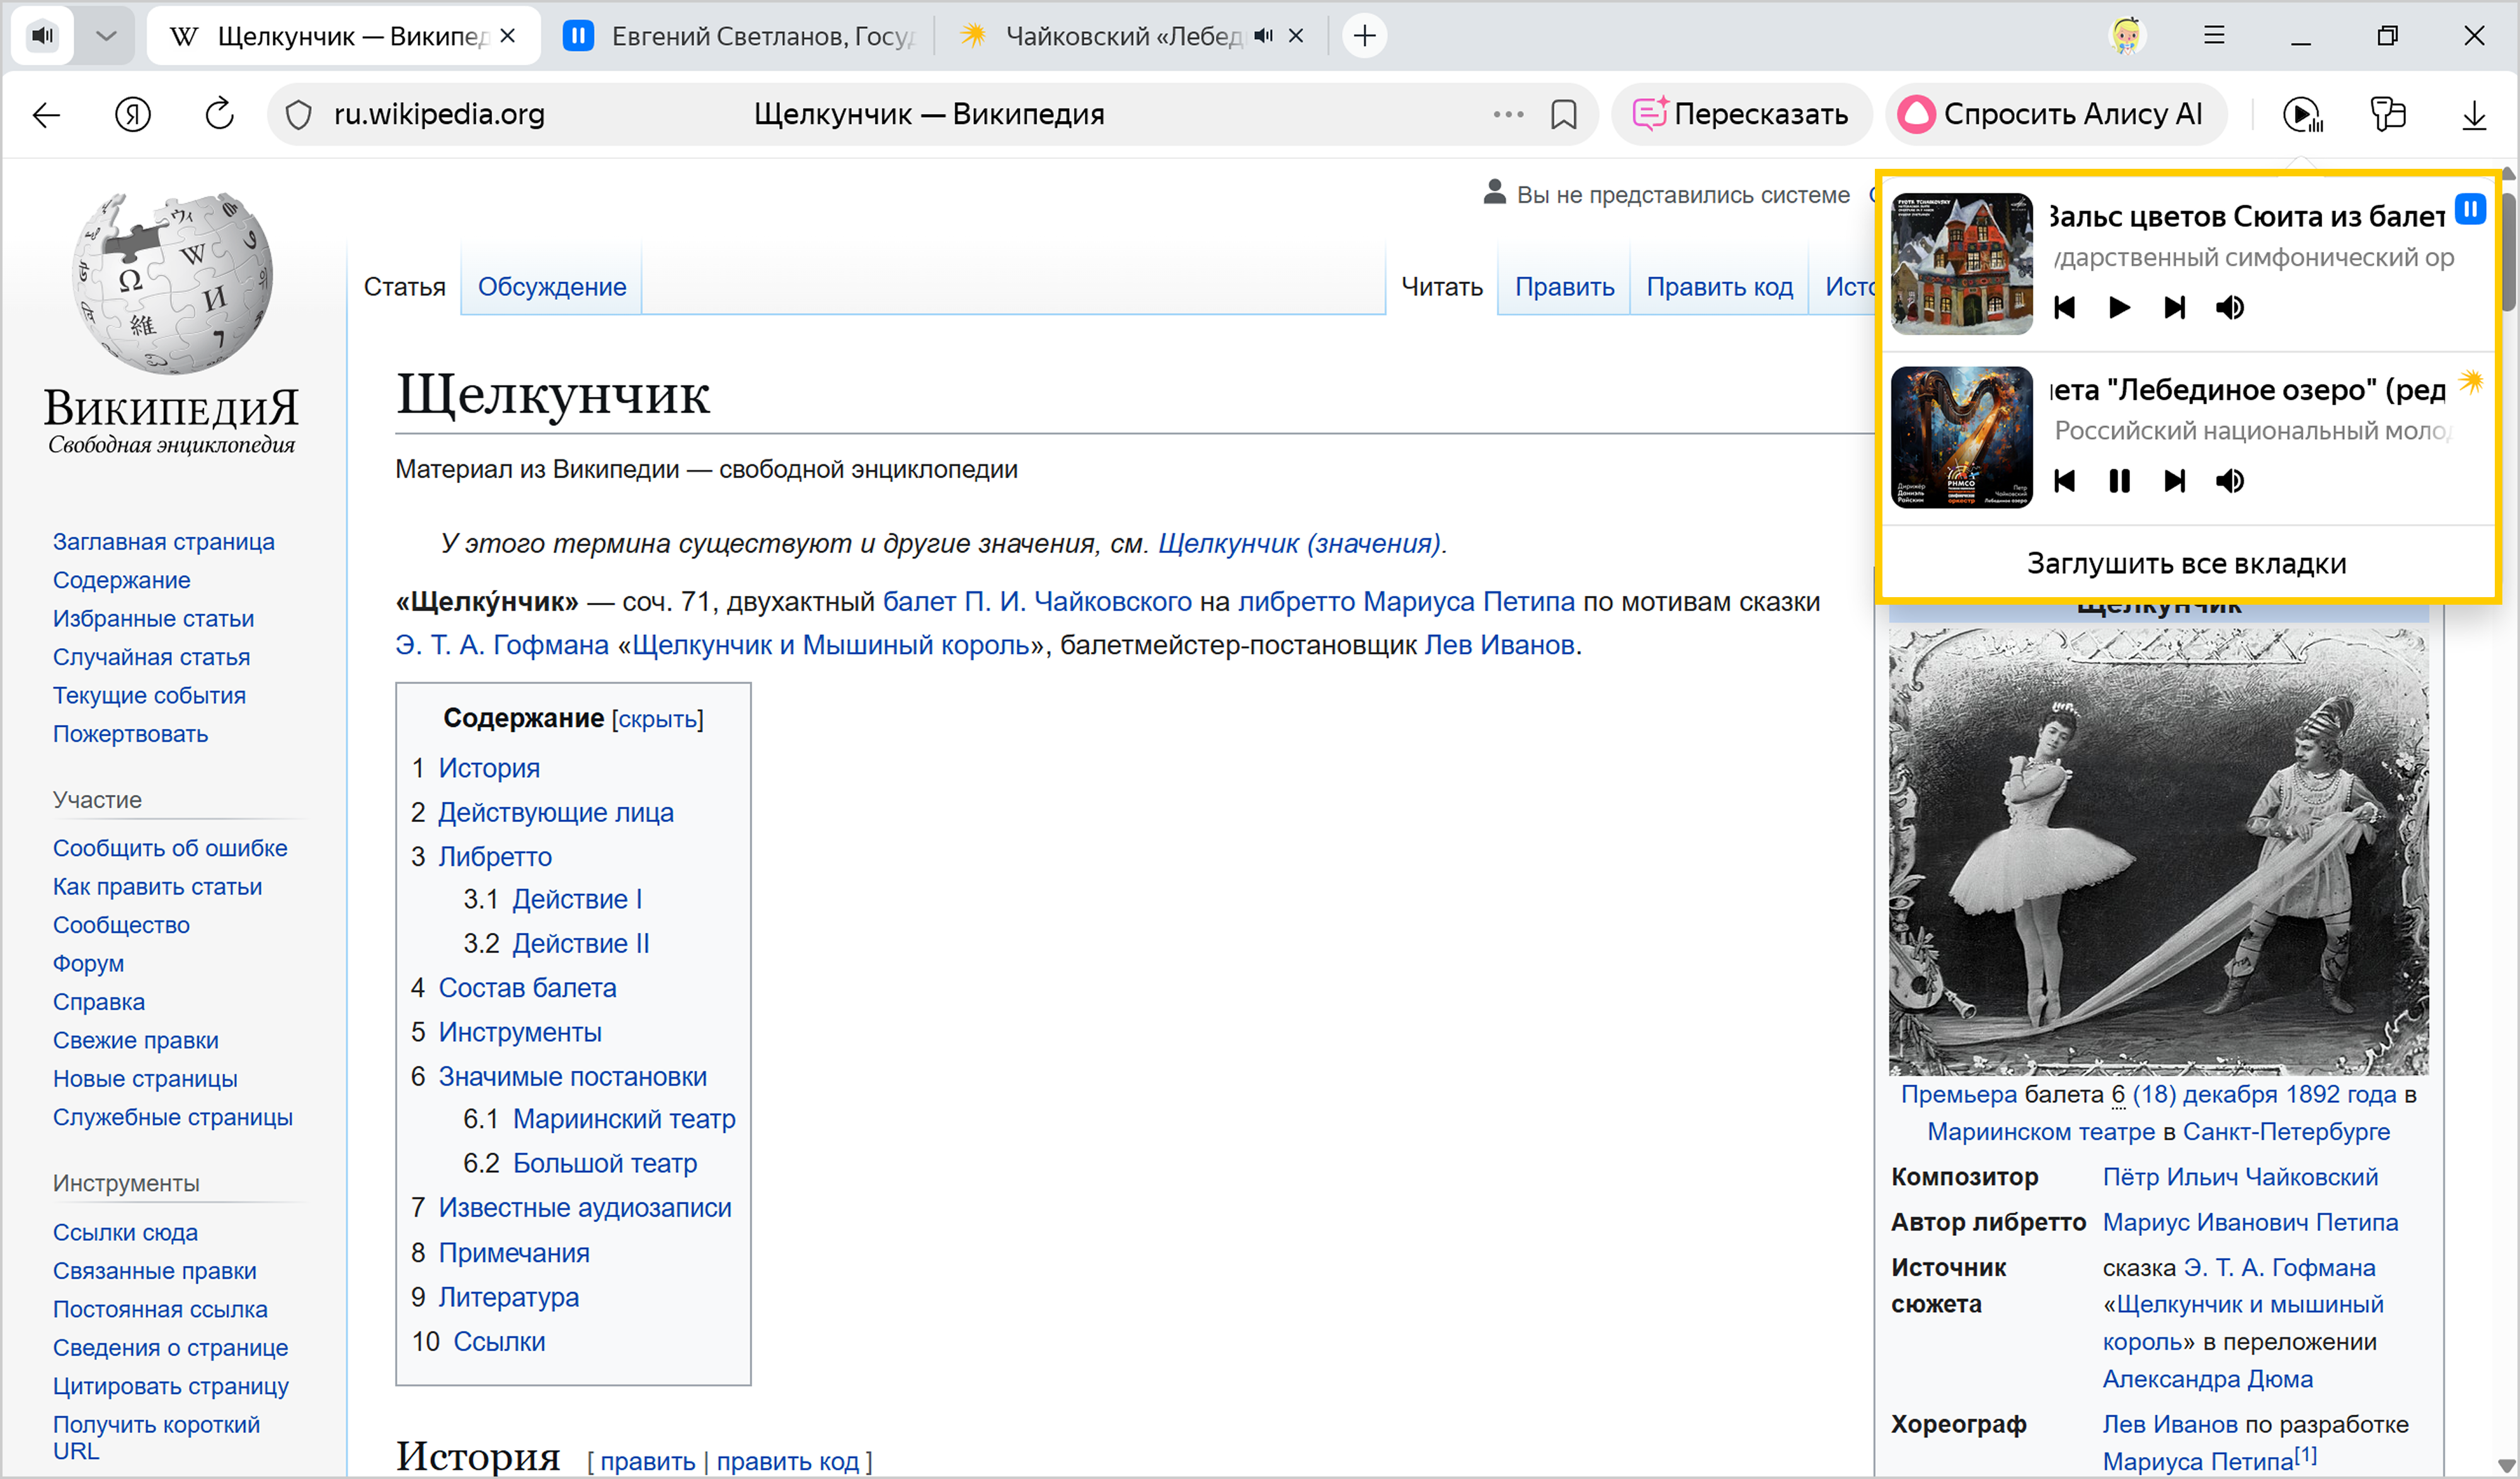This screenshot has height=1479, width=2520.
Task: Play the Вальс цветов track
Action: [x=2119, y=307]
